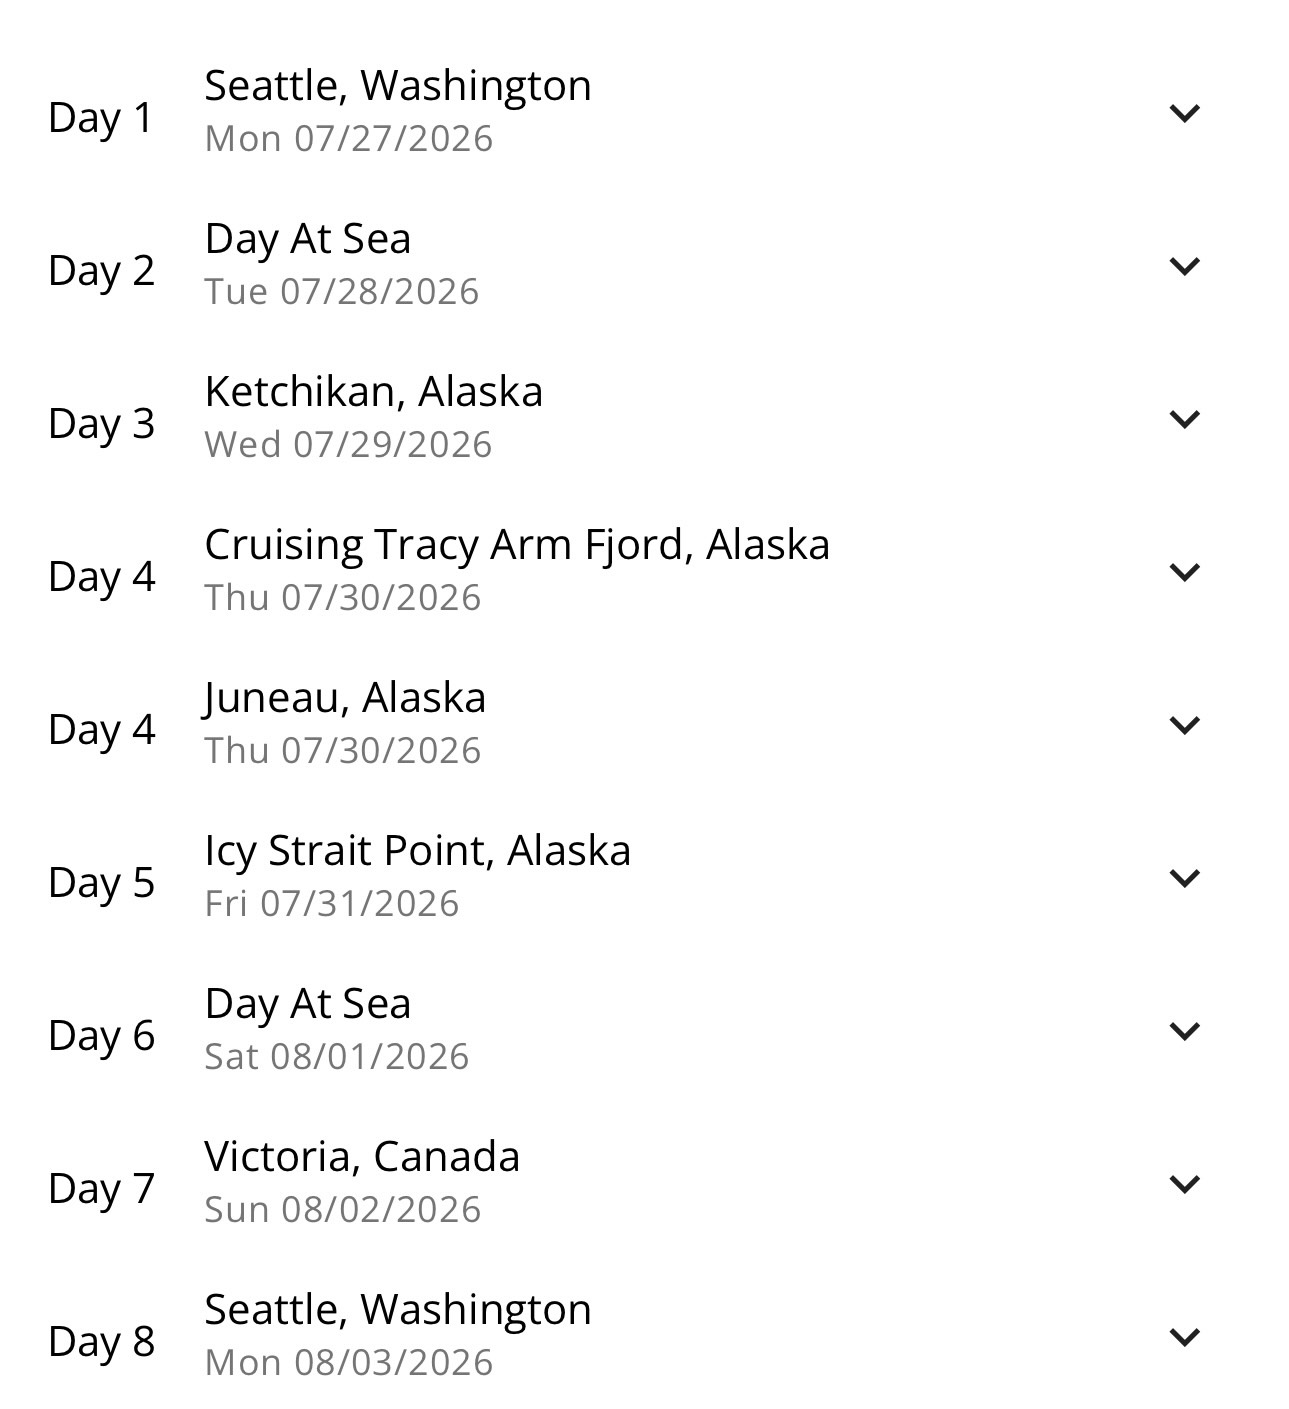Image resolution: width=1289 pixels, height=1409 pixels.
Task: Open the Victoria, Canada port title
Action: click(x=362, y=1157)
